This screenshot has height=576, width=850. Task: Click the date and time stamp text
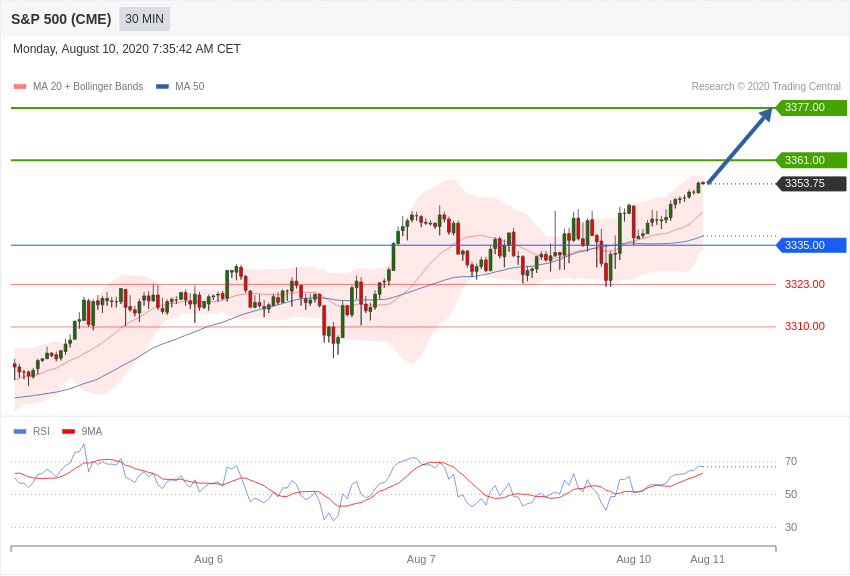coord(127,49)
